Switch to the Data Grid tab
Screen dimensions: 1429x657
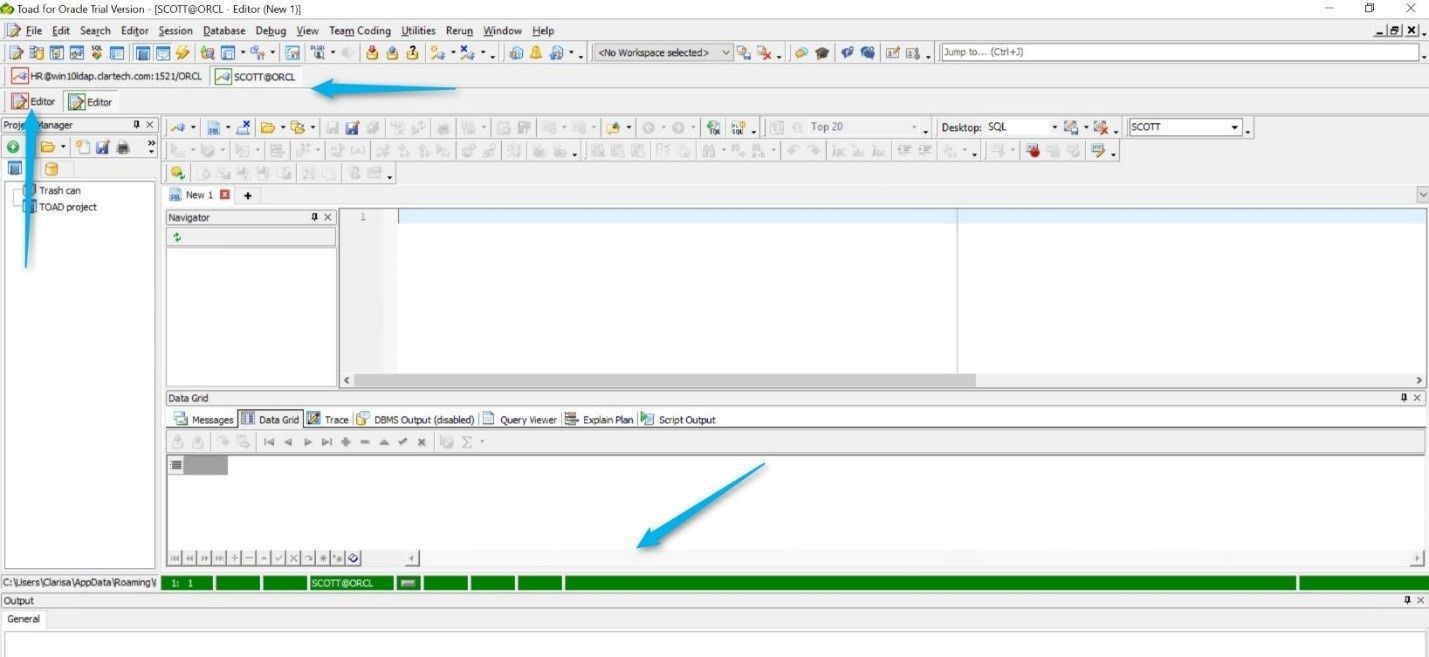tap(270, 420)
